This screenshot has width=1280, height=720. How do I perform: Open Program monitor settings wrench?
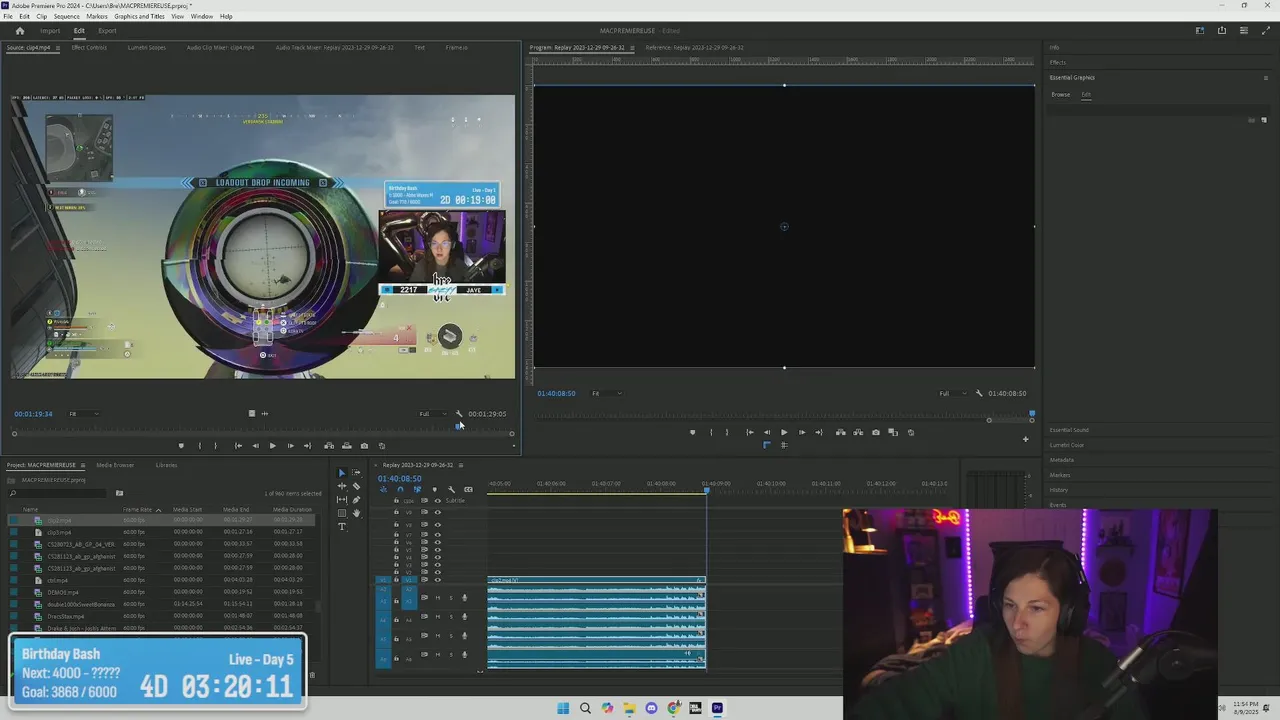tap(979, 394)
